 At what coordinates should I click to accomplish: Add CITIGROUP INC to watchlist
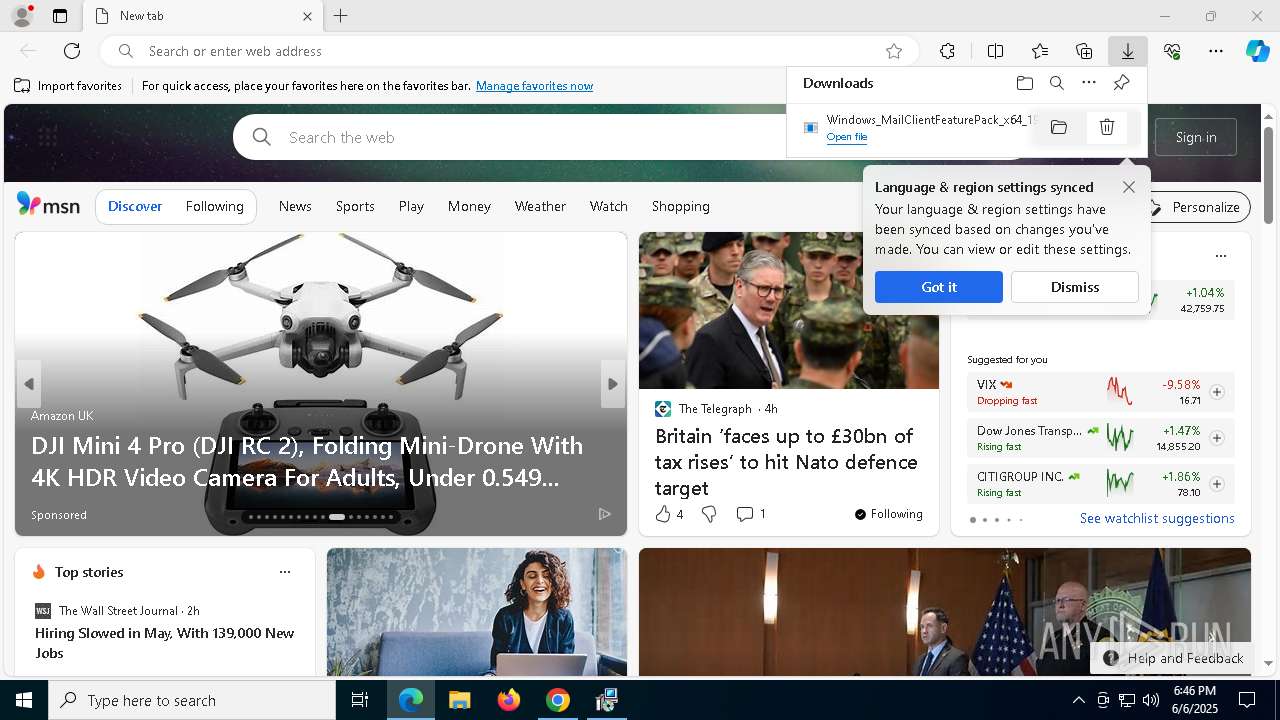point(1217,484)
